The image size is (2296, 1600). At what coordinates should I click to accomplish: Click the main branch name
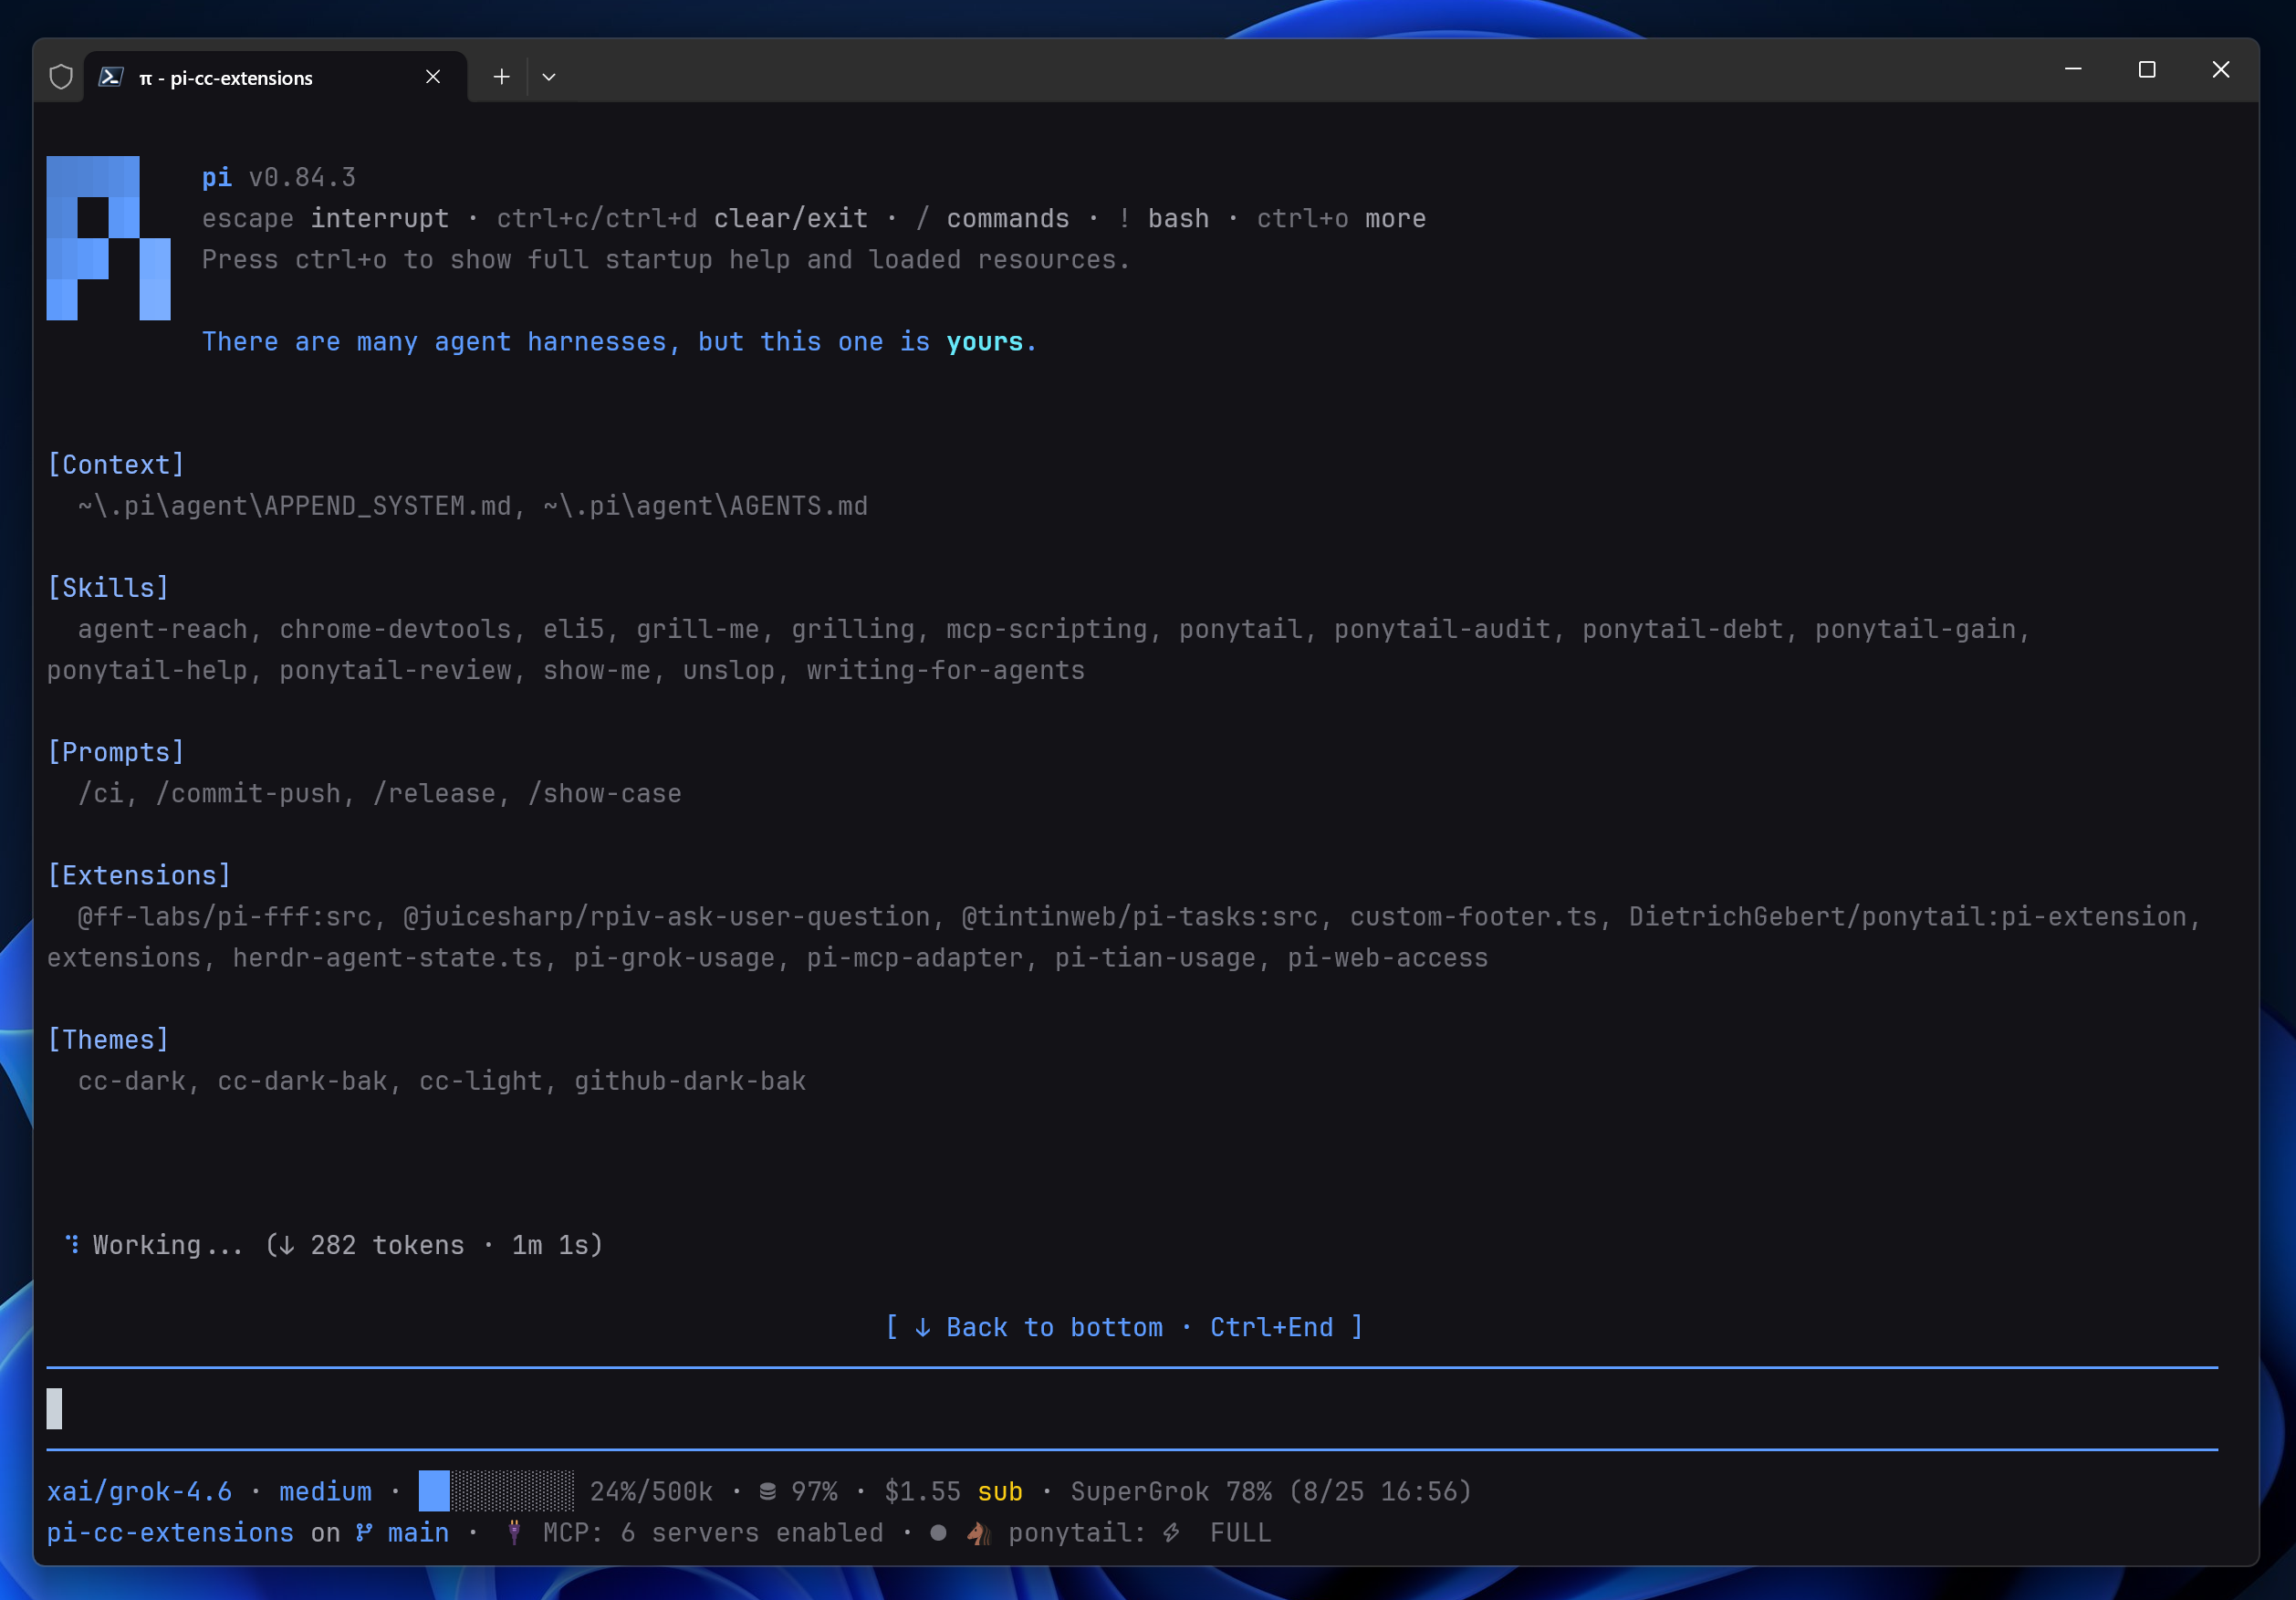(x=418, y=1533)
